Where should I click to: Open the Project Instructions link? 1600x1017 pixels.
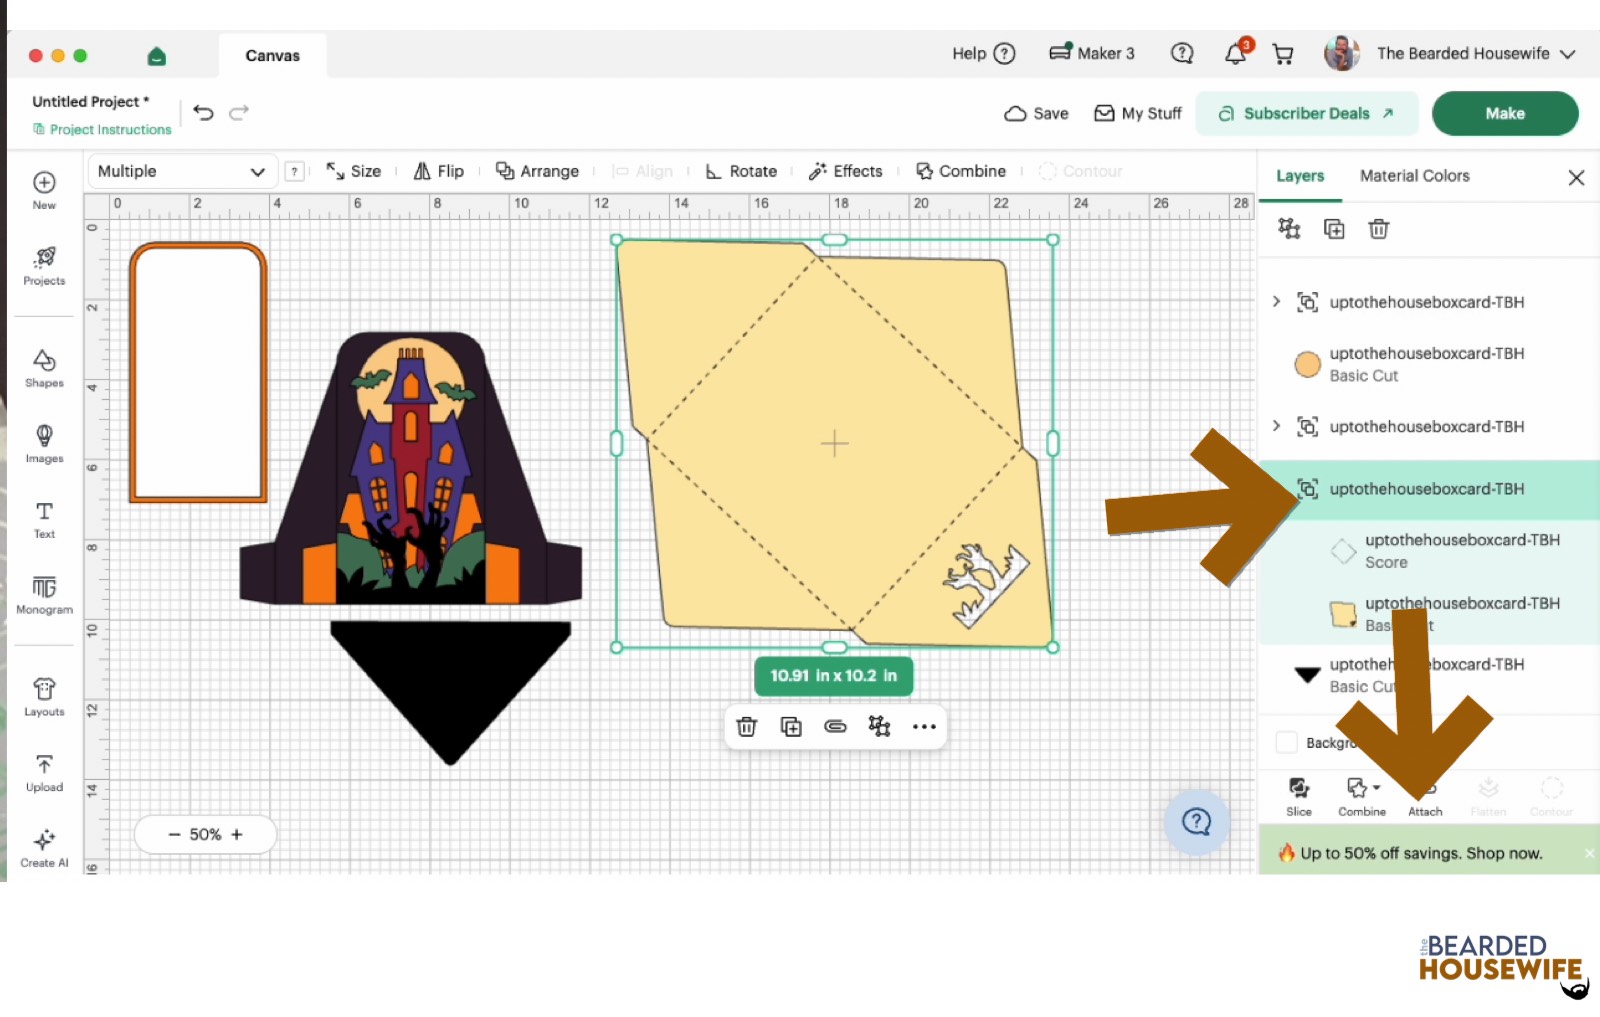(102, 129)
